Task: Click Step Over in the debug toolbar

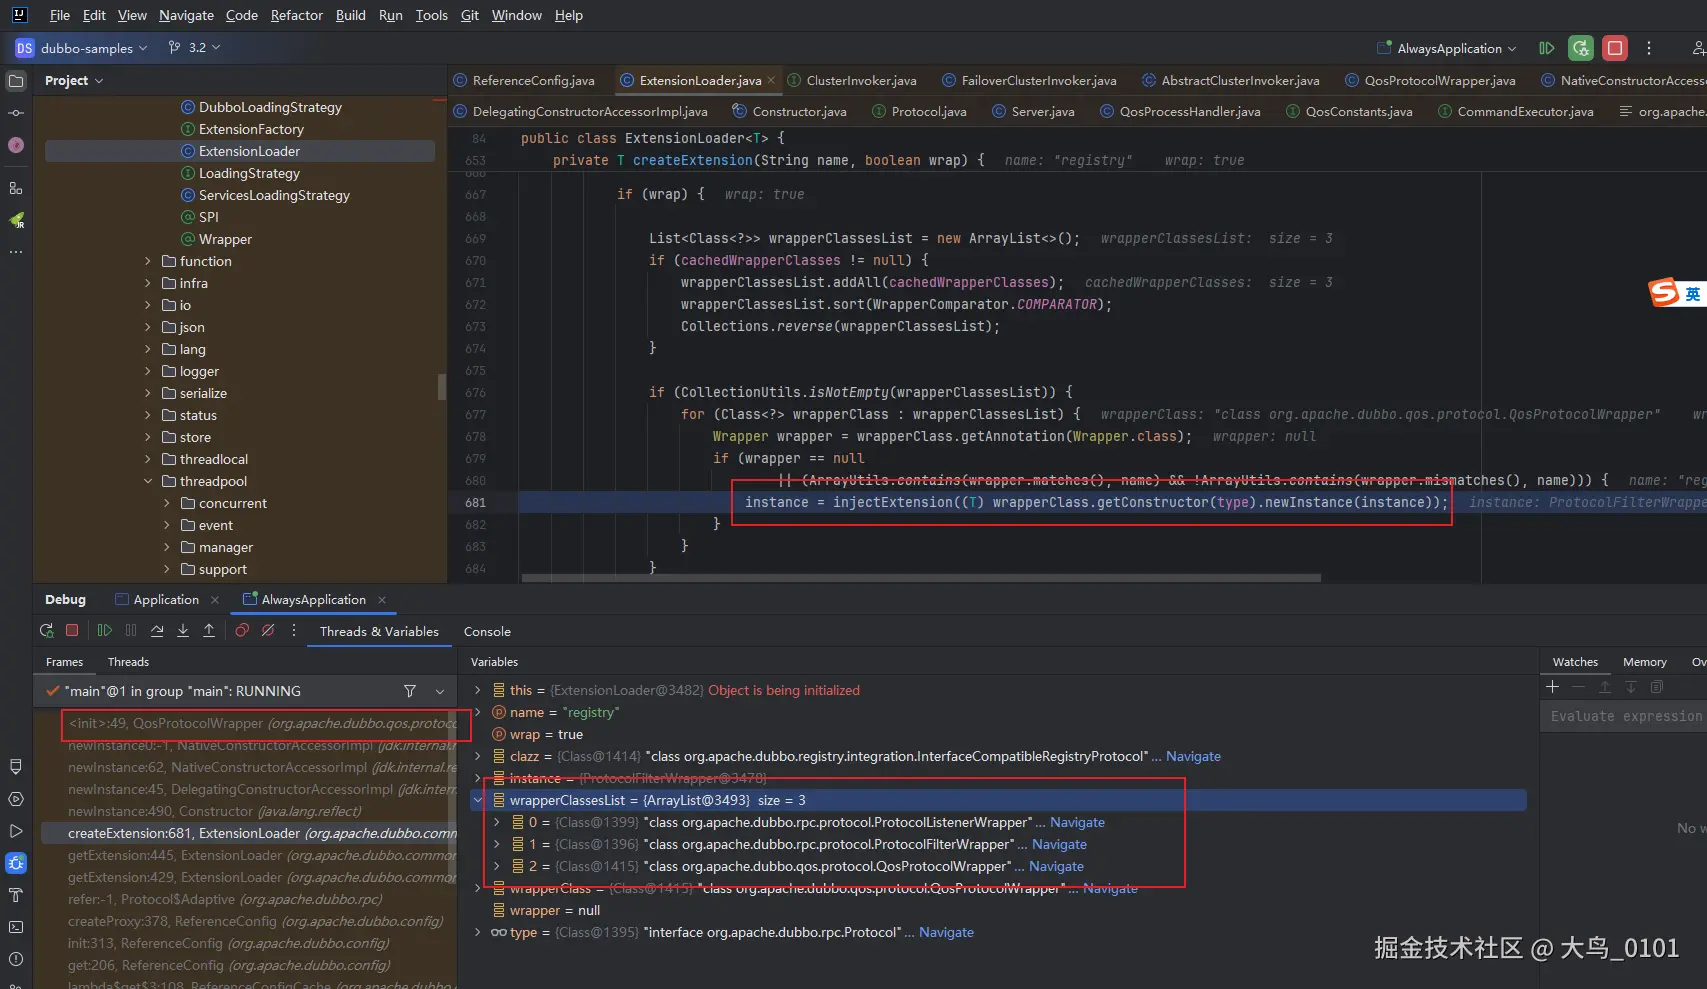Action: tap(157, 631)
